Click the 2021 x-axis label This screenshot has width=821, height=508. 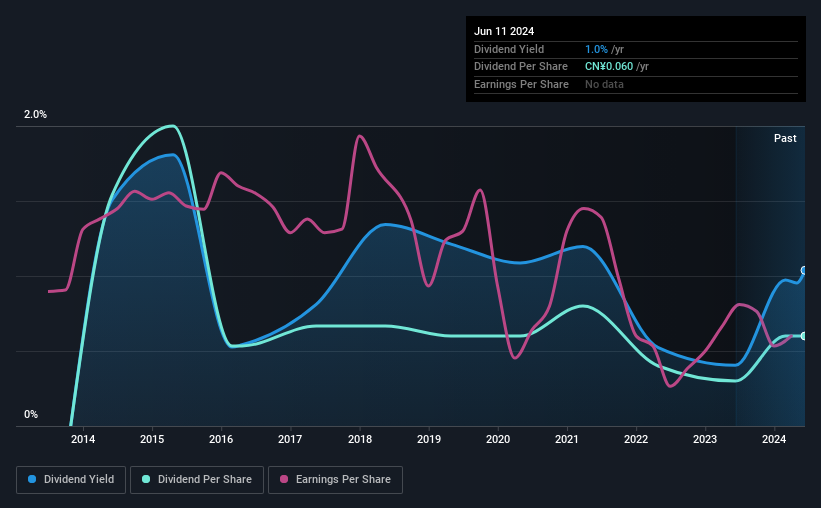click(x=567, y=439)
